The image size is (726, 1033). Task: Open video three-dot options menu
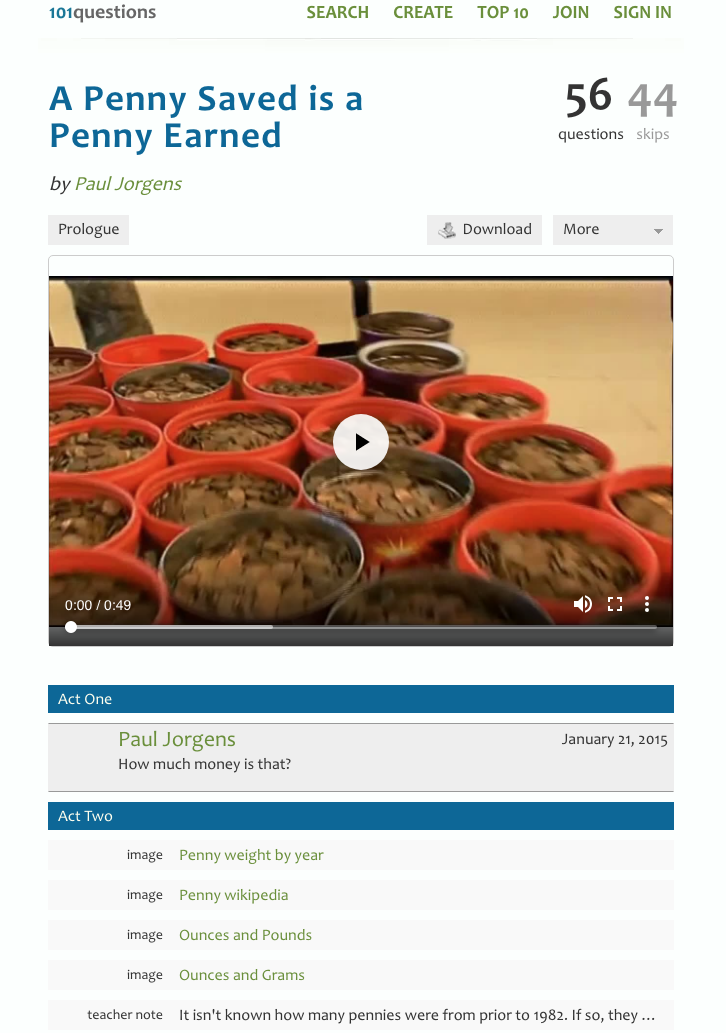[x=647, y=604]
